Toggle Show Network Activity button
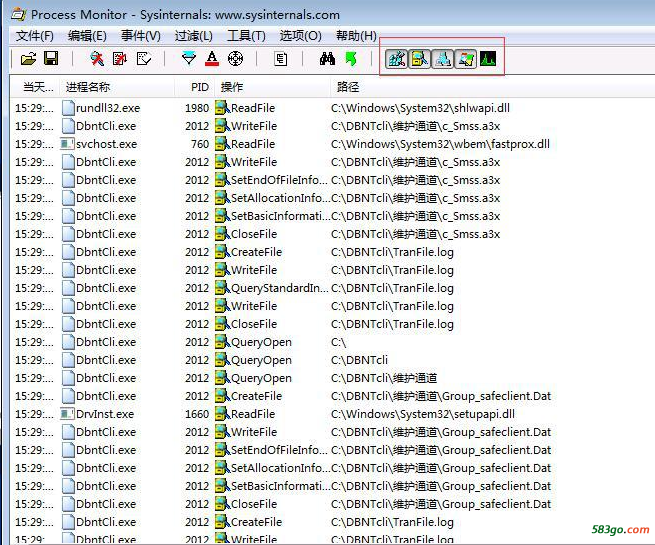655x545 pixels. [443, 59]
